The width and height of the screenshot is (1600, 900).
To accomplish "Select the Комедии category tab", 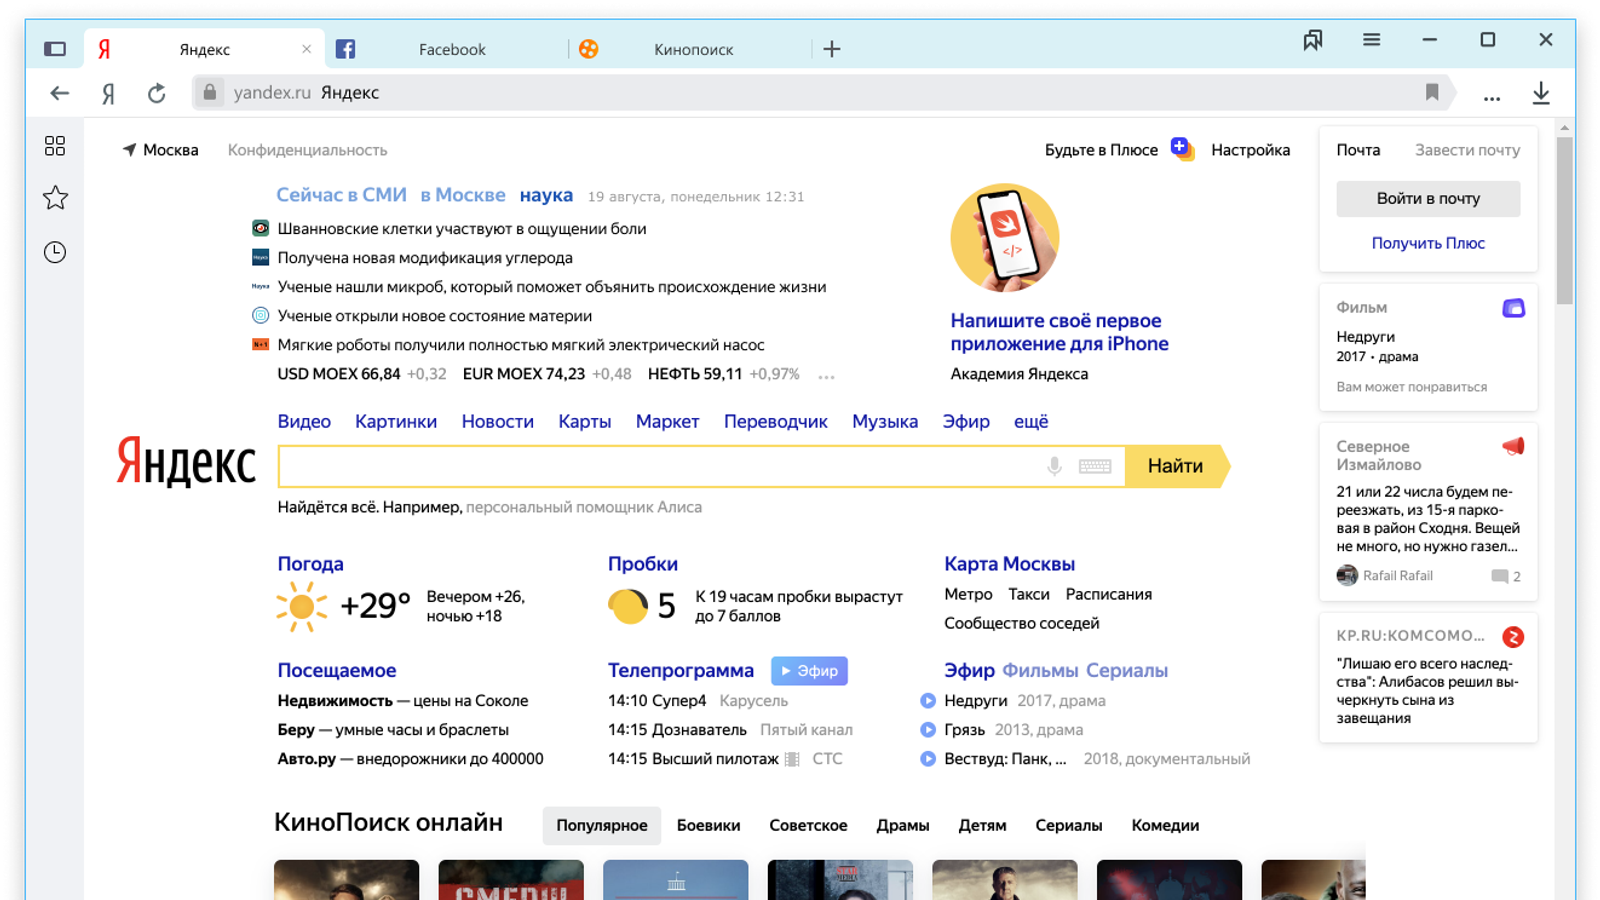I will click(1165, 826).
